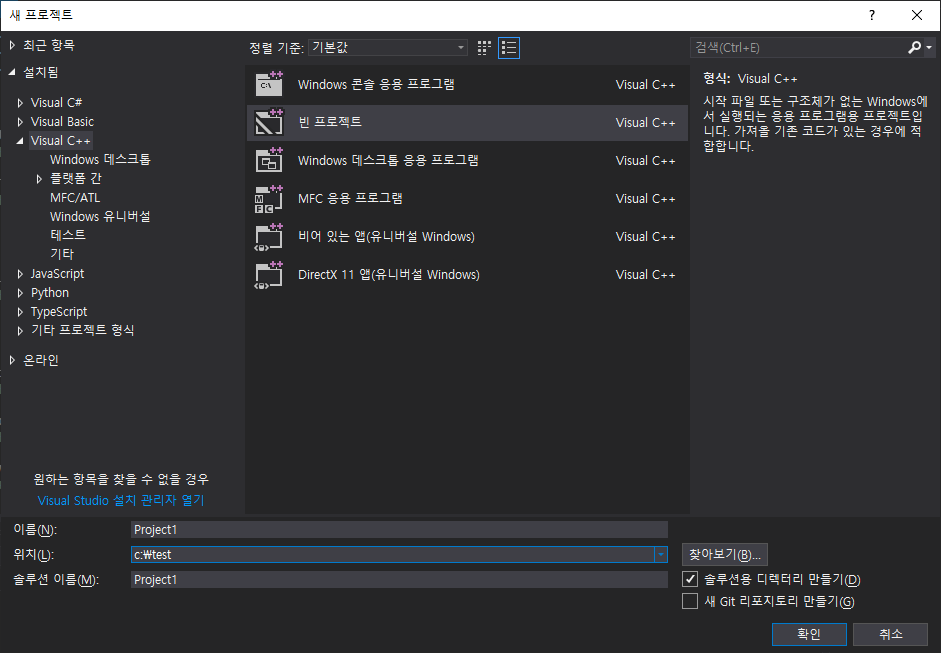Select 비어 있는 앱(유니버설 Windows) template name
This screenshot has width=941, height=653.
(386, 236)
